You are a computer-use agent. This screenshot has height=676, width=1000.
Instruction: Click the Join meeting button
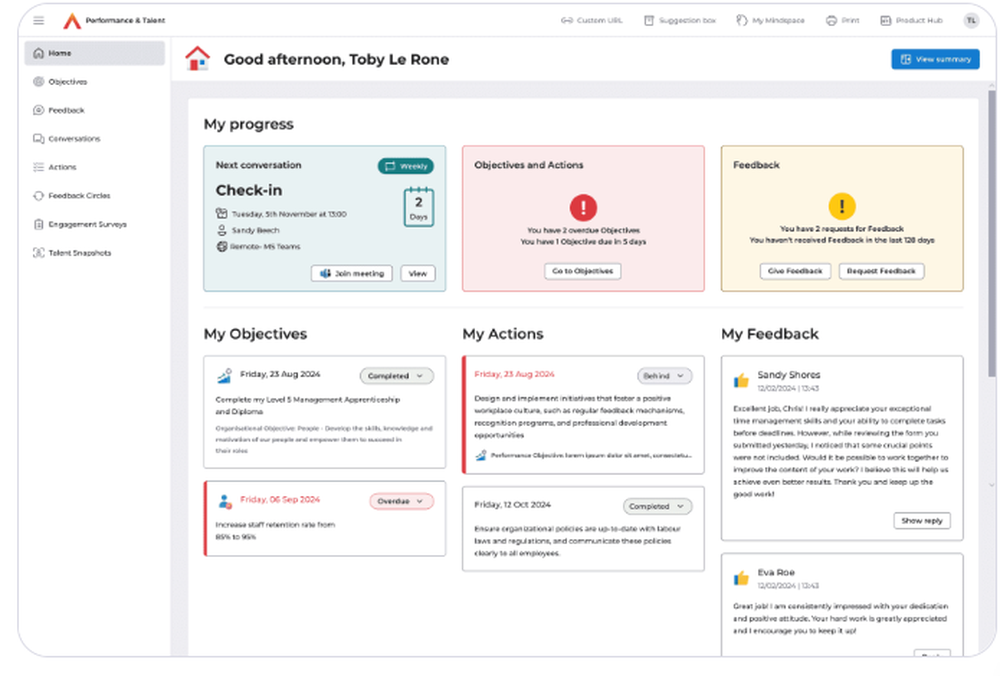pyautogui.click(x=351, y=272)
